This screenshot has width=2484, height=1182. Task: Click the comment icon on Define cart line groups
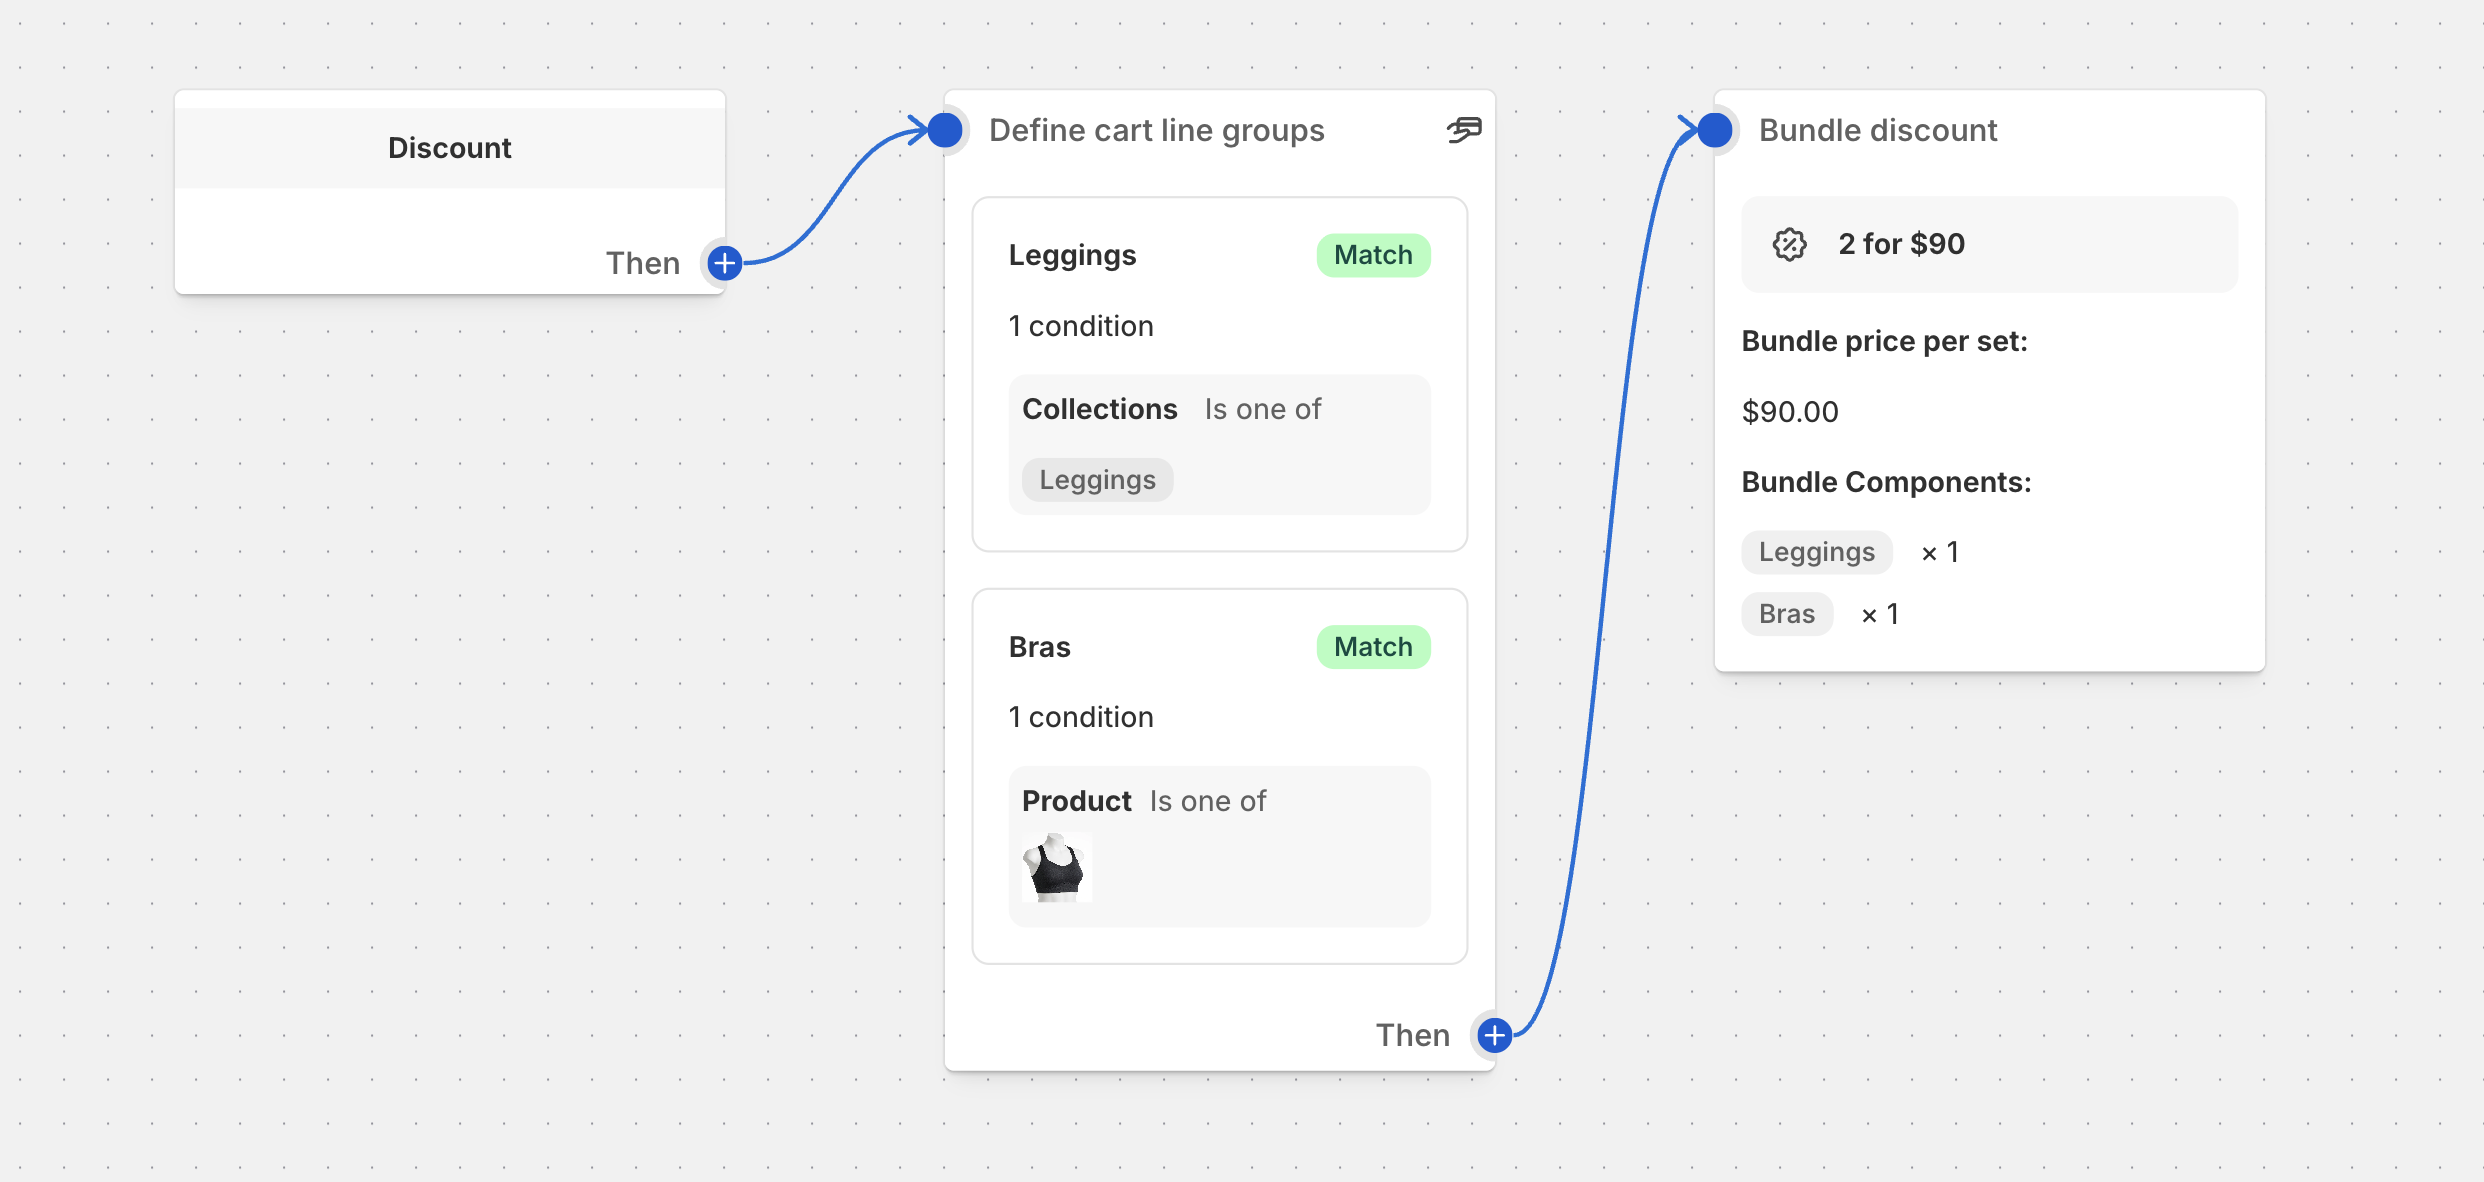[1464, 130]
